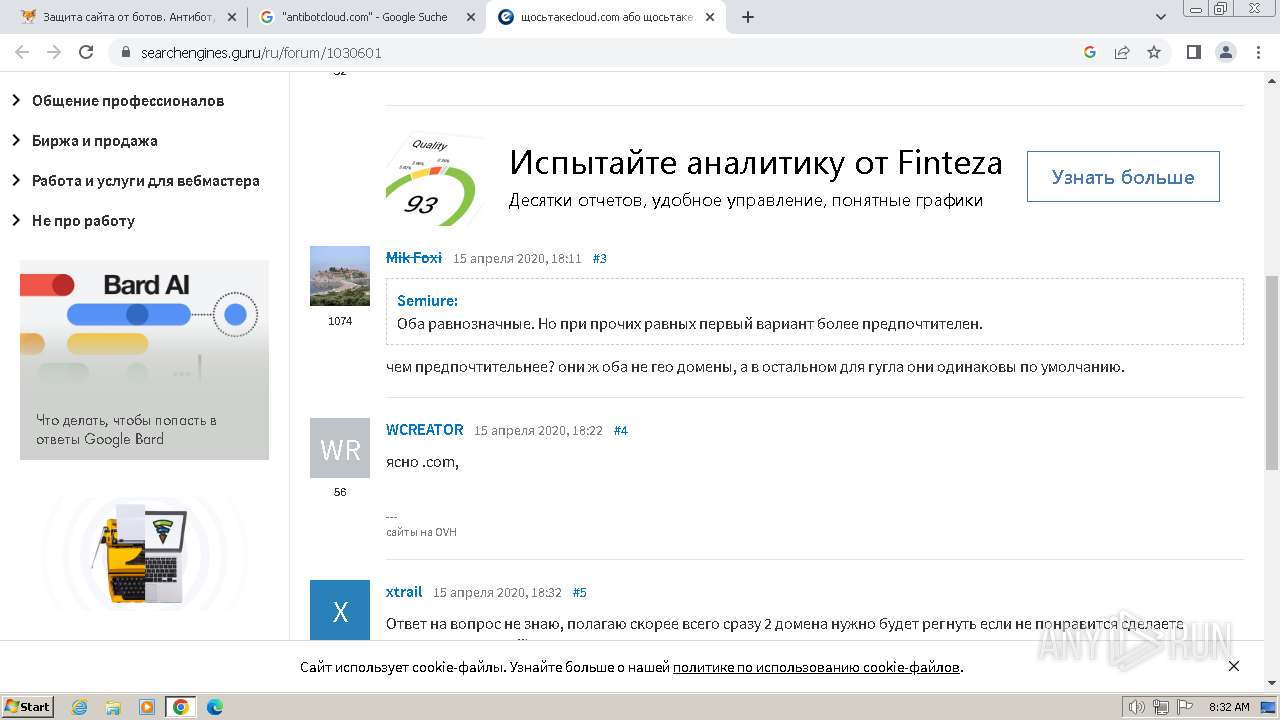
Task: Dismiss cookie notice with X
Action: [1234, 666]
